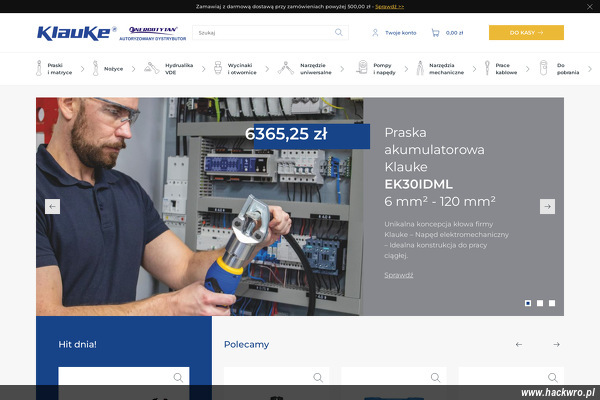The image size is (600, 400).
Task: Open Nożyce menu item
Action: click(113, 69)
